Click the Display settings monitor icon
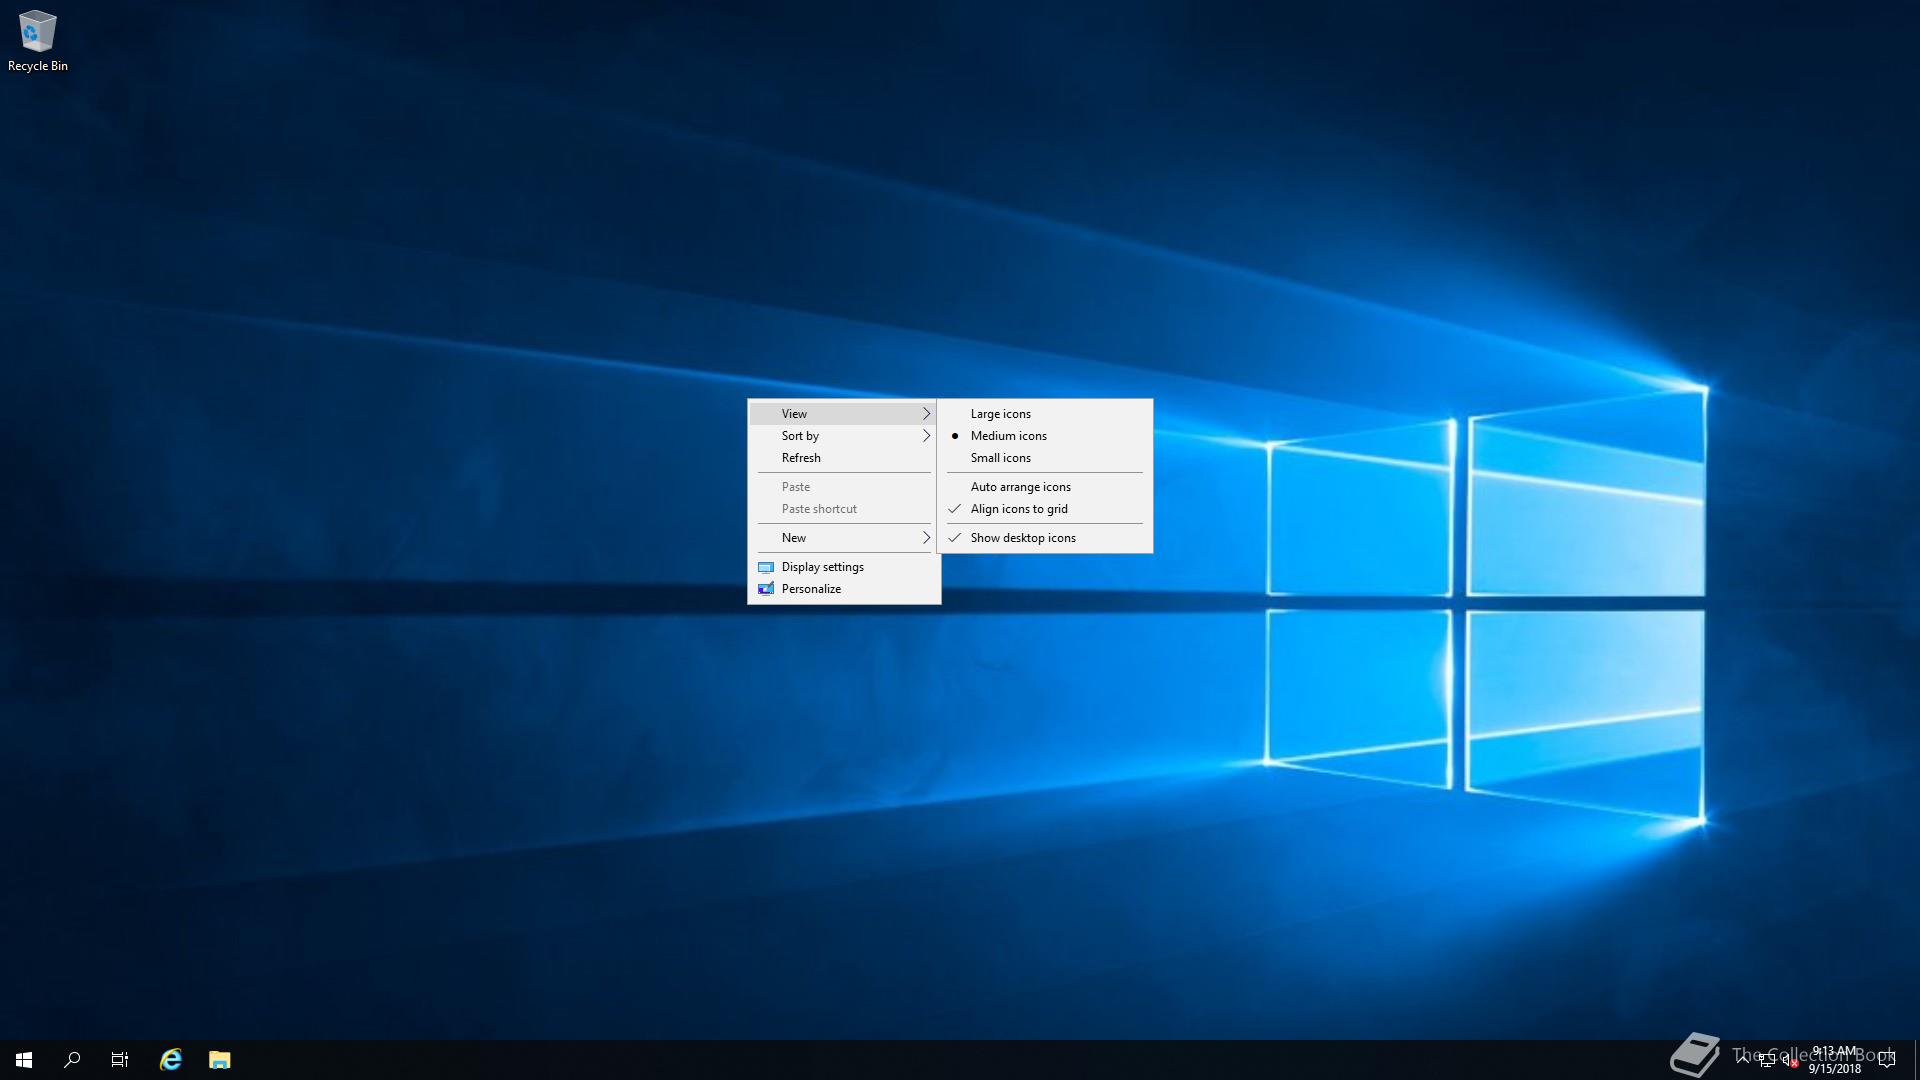Screen dimensions: 1920x1080 point(766,567)
